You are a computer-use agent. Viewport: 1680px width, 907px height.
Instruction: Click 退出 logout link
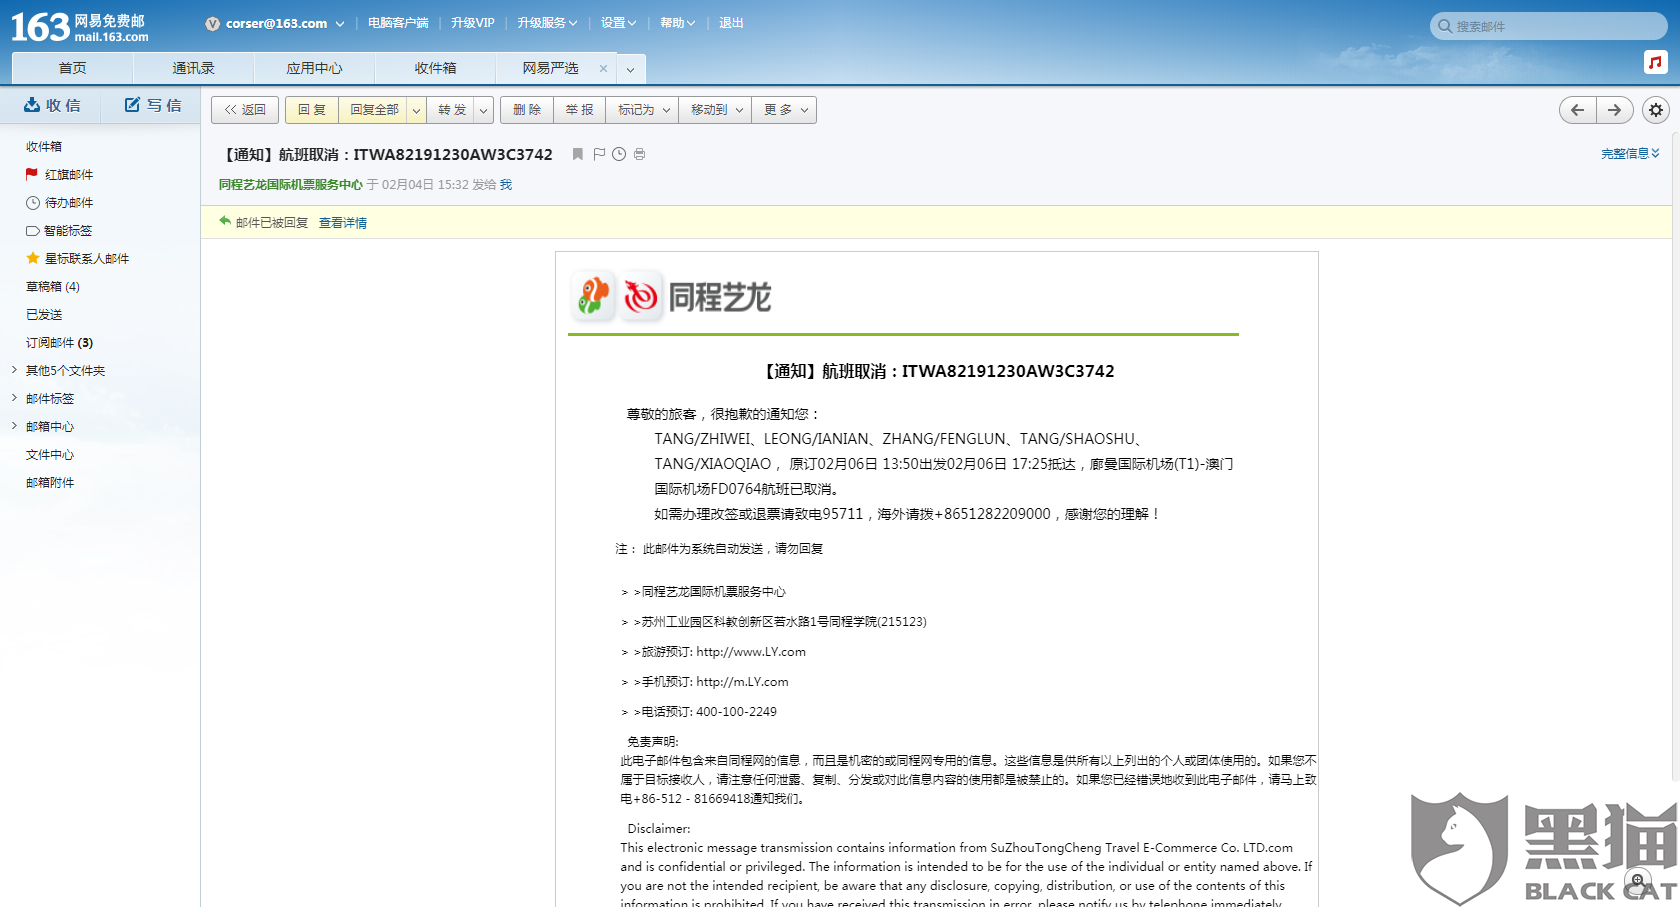731,23
